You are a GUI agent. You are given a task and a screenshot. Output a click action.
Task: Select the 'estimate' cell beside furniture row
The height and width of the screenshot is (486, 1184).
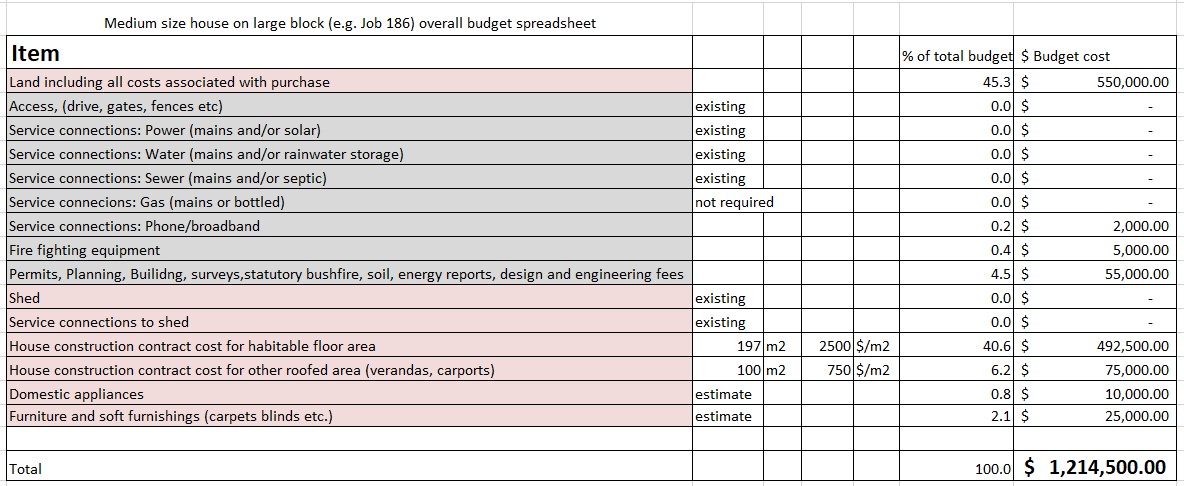(x=727, y=416)
